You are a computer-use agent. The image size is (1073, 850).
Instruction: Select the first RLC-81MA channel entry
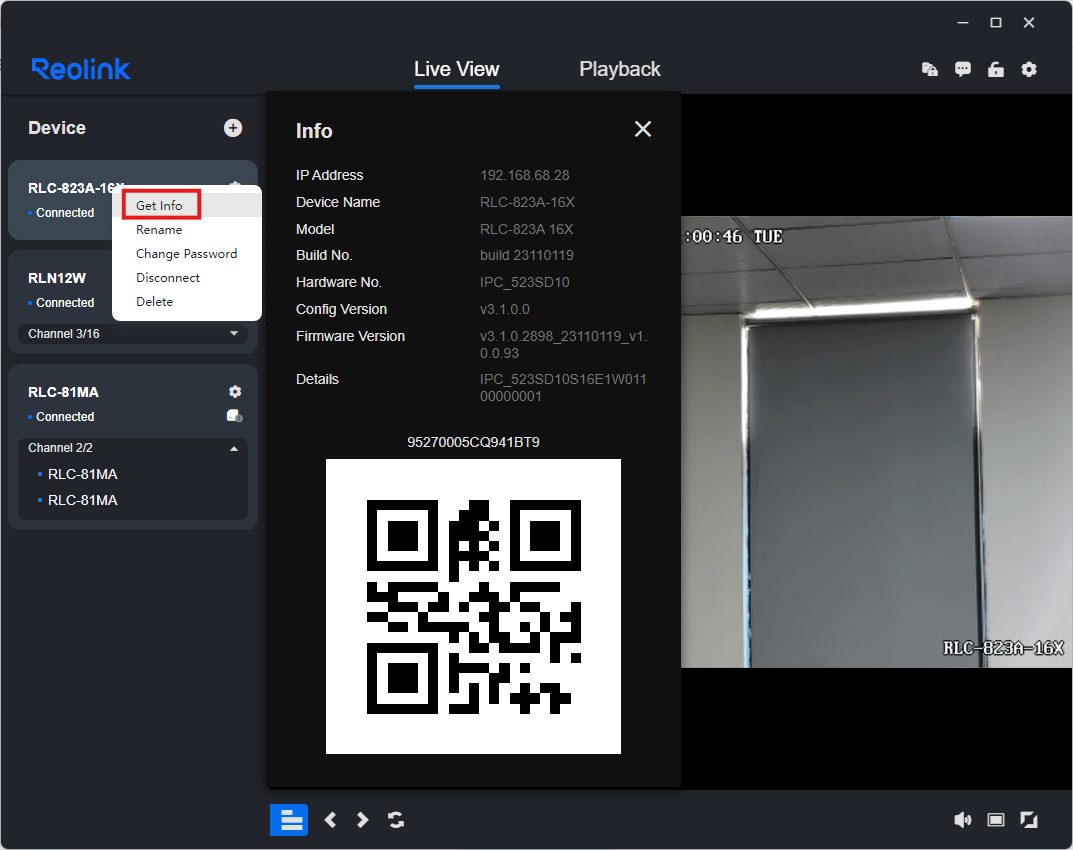point(82,474)
